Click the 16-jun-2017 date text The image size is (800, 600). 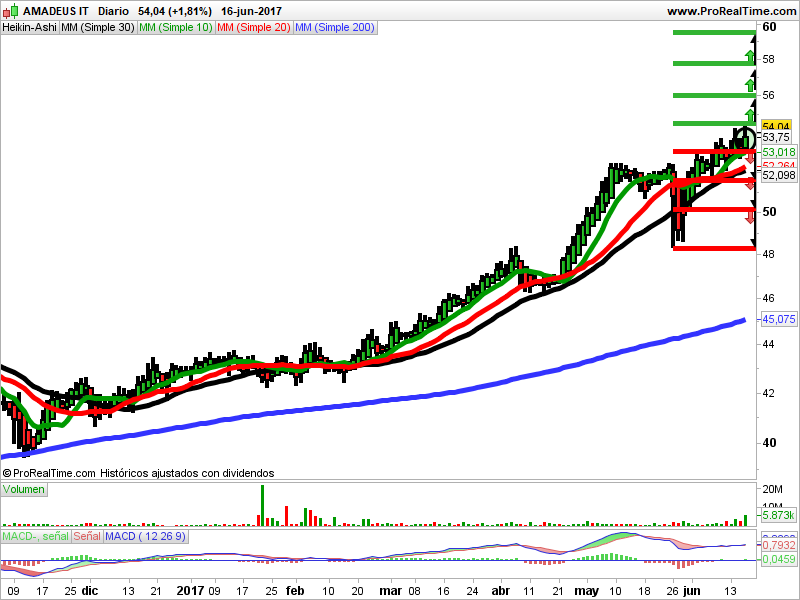(251, 11)
